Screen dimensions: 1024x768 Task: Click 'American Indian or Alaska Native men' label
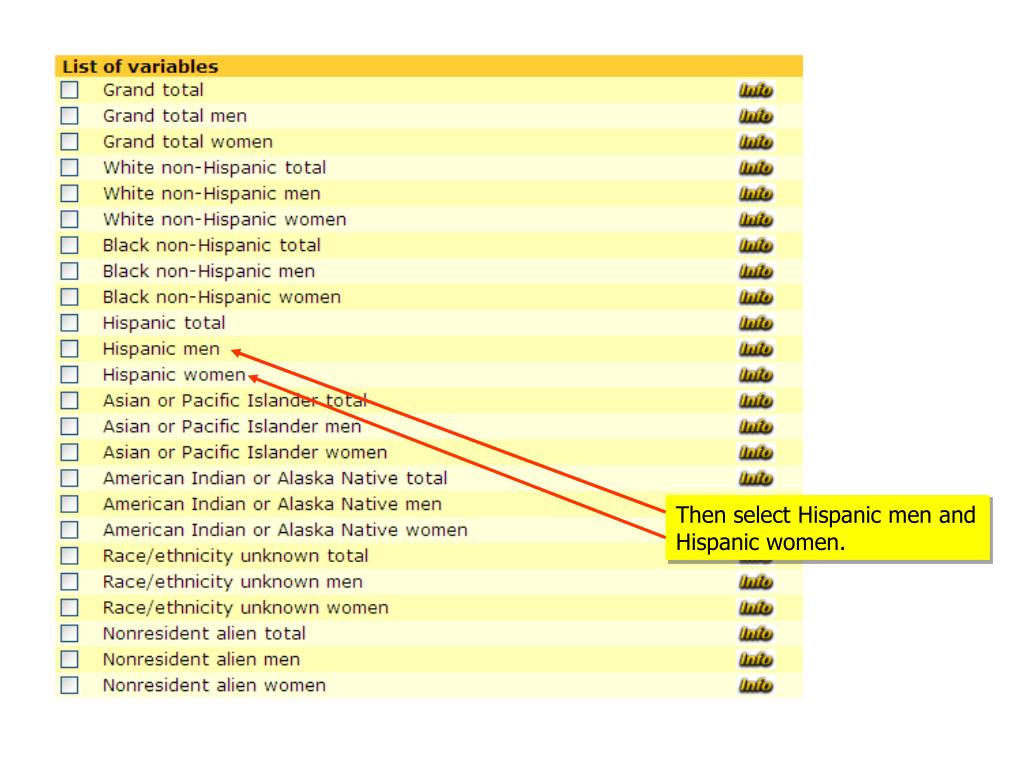click(x=272, y=504)
